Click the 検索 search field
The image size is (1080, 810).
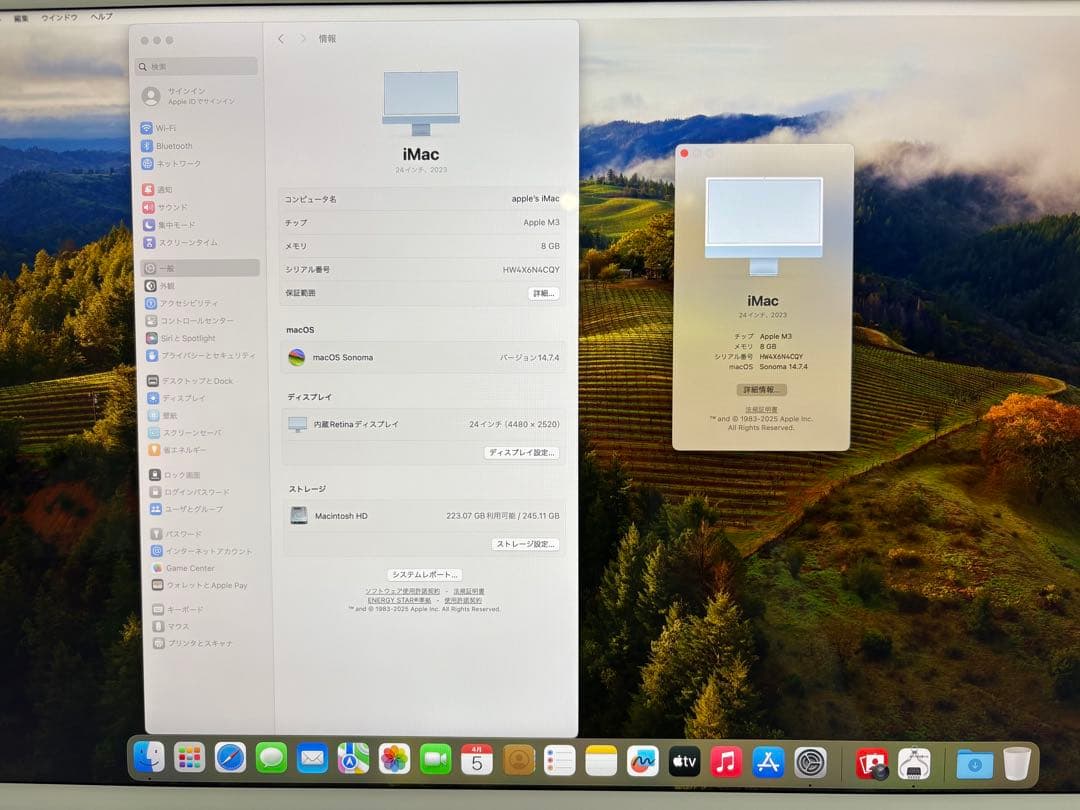click(196, 65)
